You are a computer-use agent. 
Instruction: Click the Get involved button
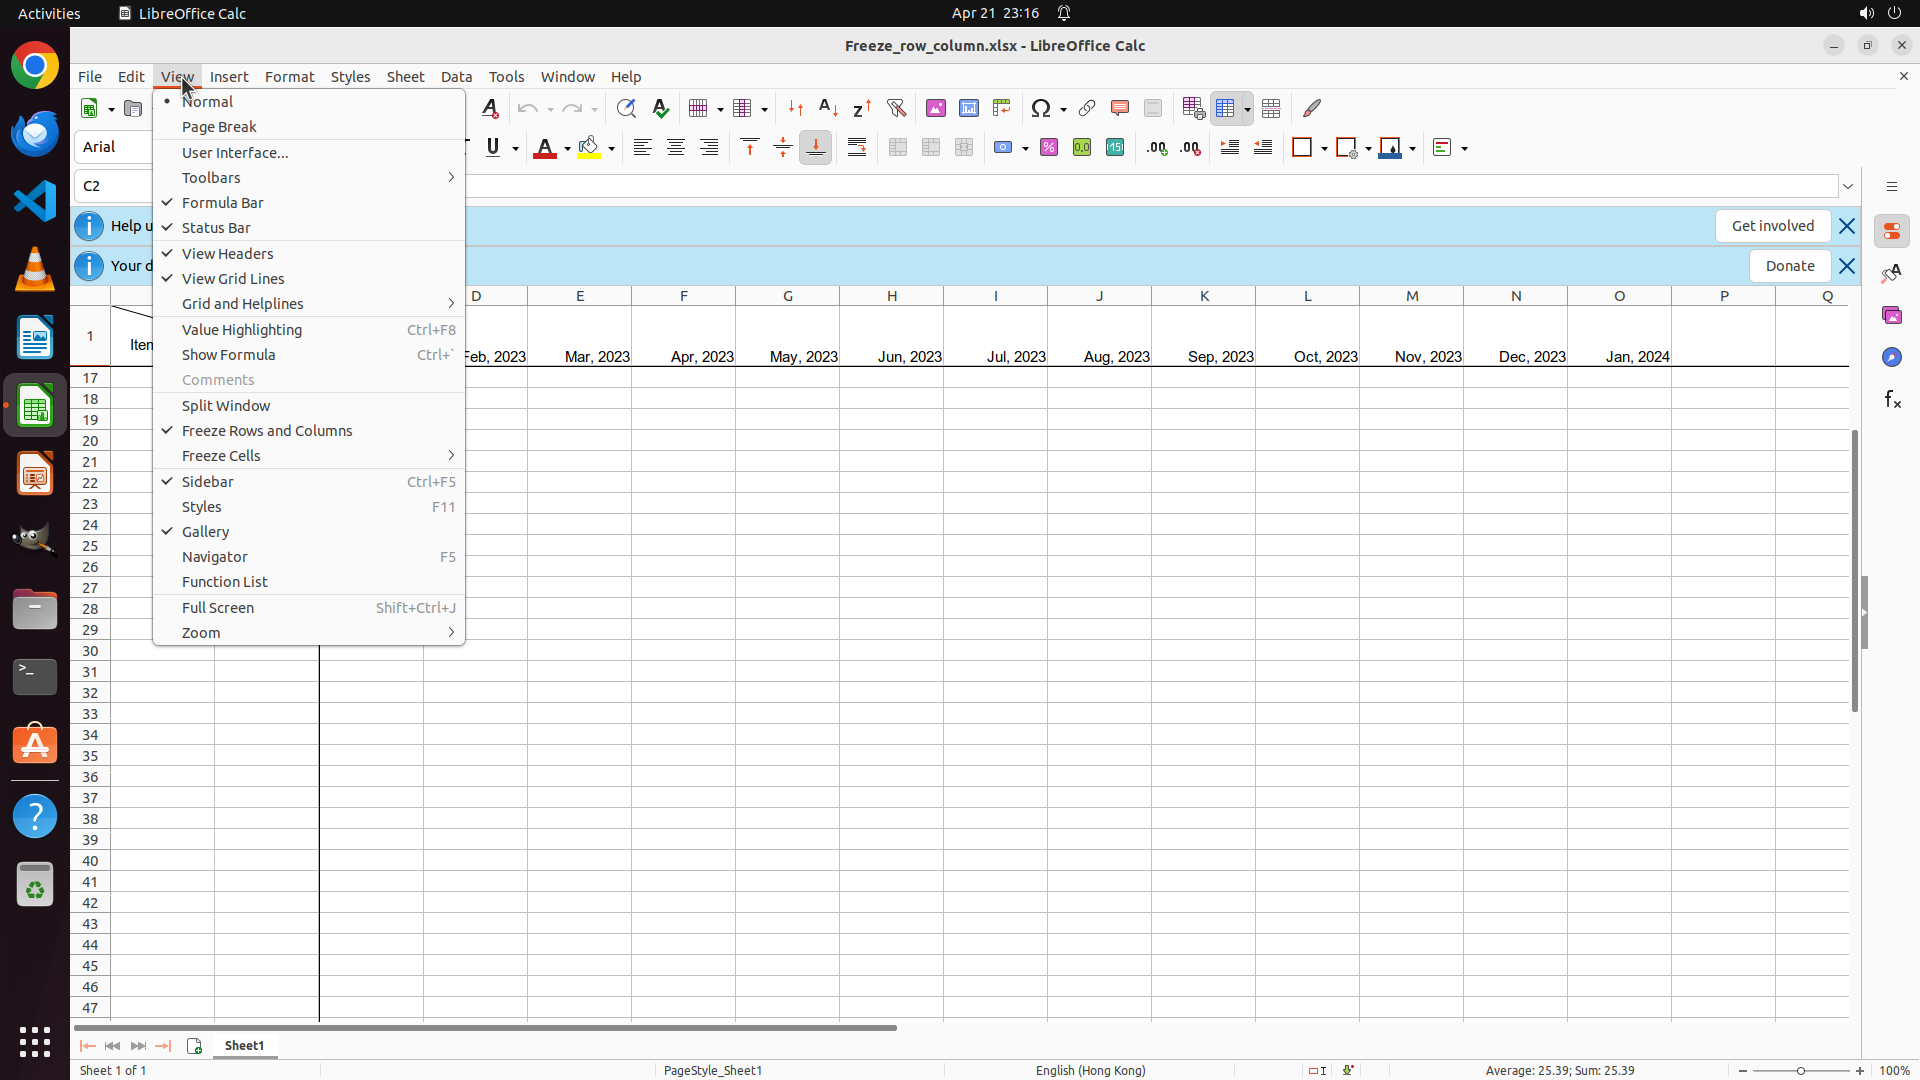coord(1772,226)
